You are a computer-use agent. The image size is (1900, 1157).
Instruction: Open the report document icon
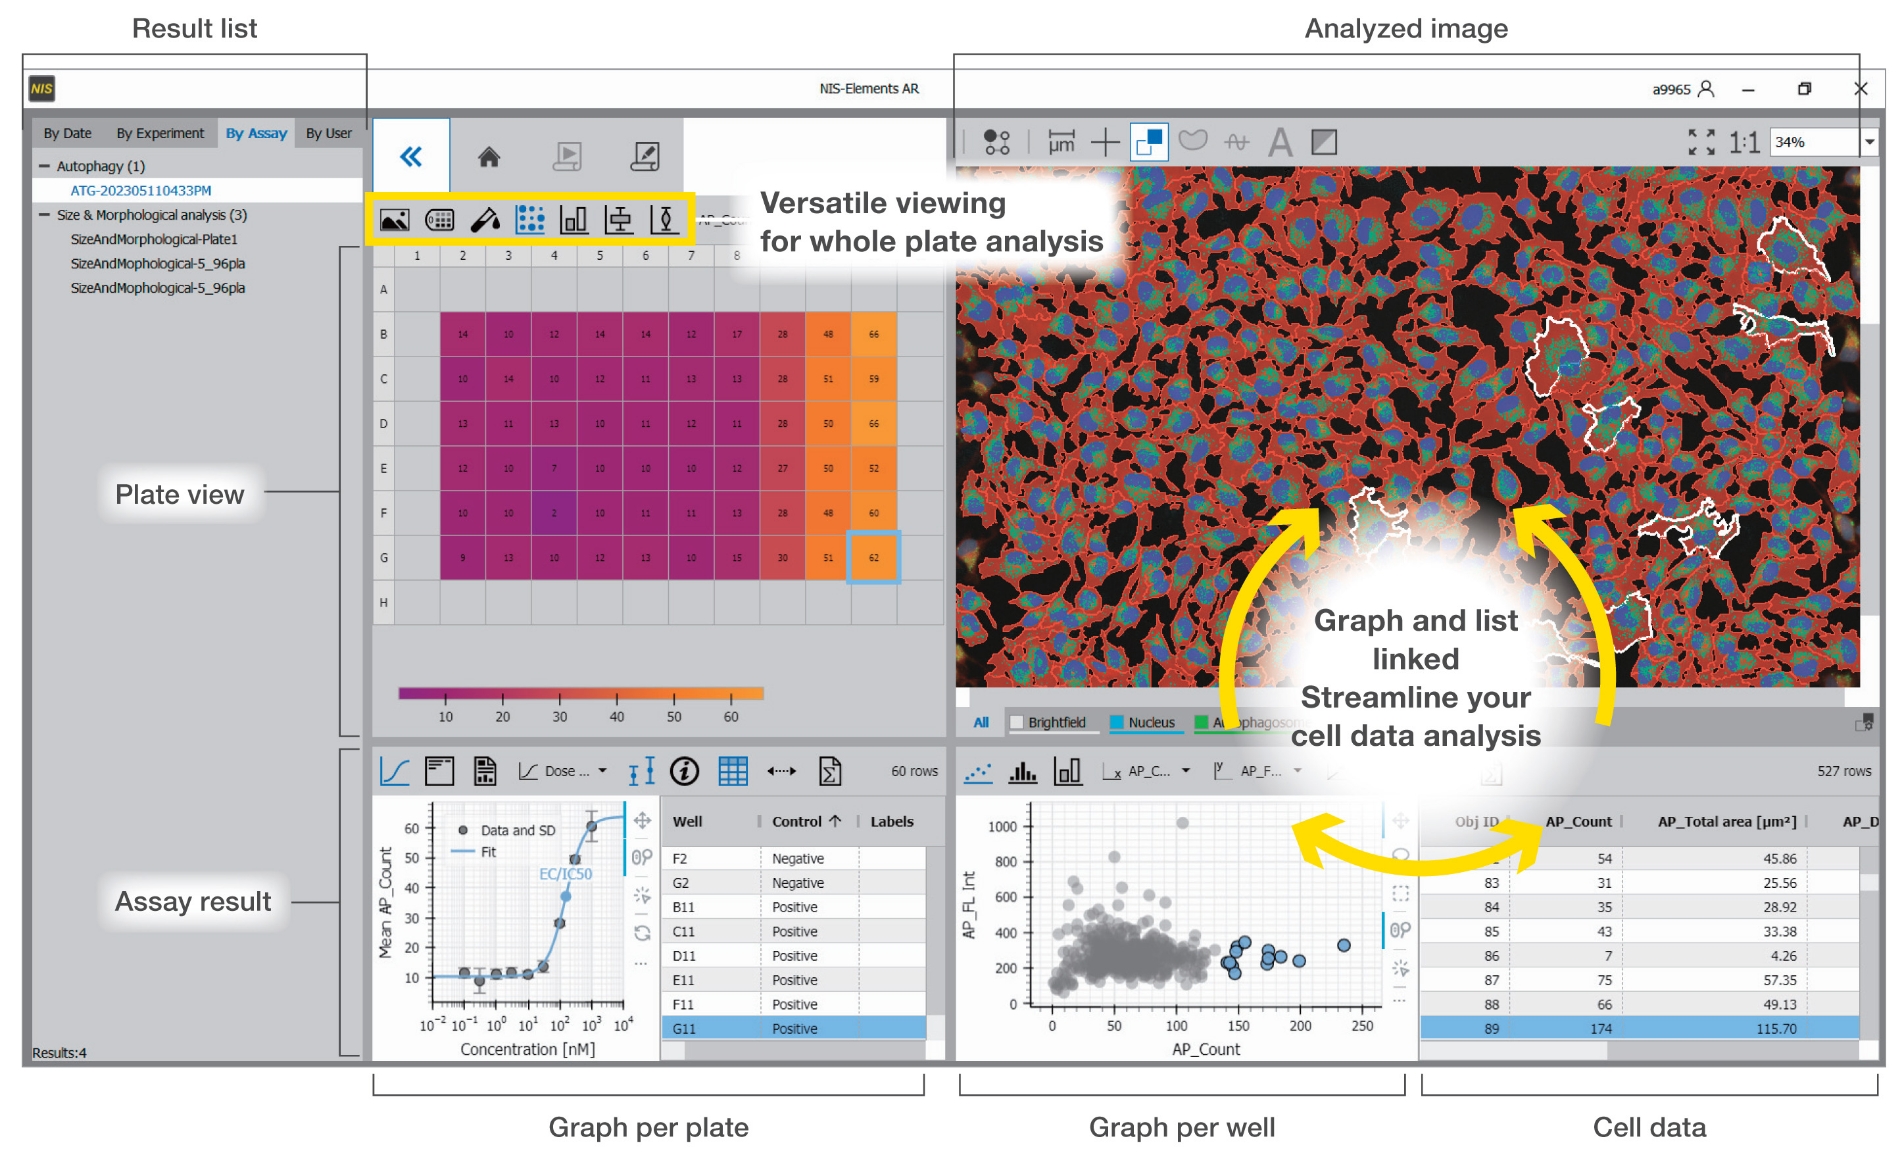[x=485, y=771]
